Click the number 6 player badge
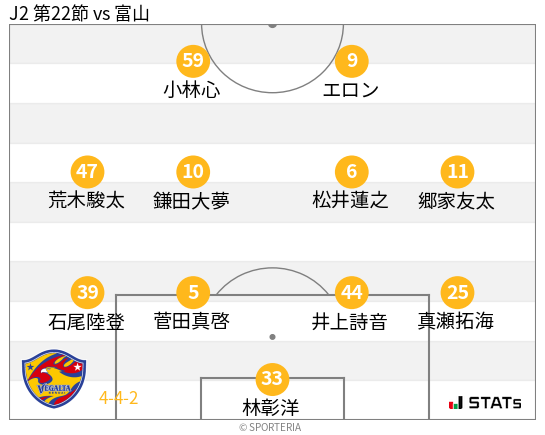The image size is (545, 435). coord(351,172)
